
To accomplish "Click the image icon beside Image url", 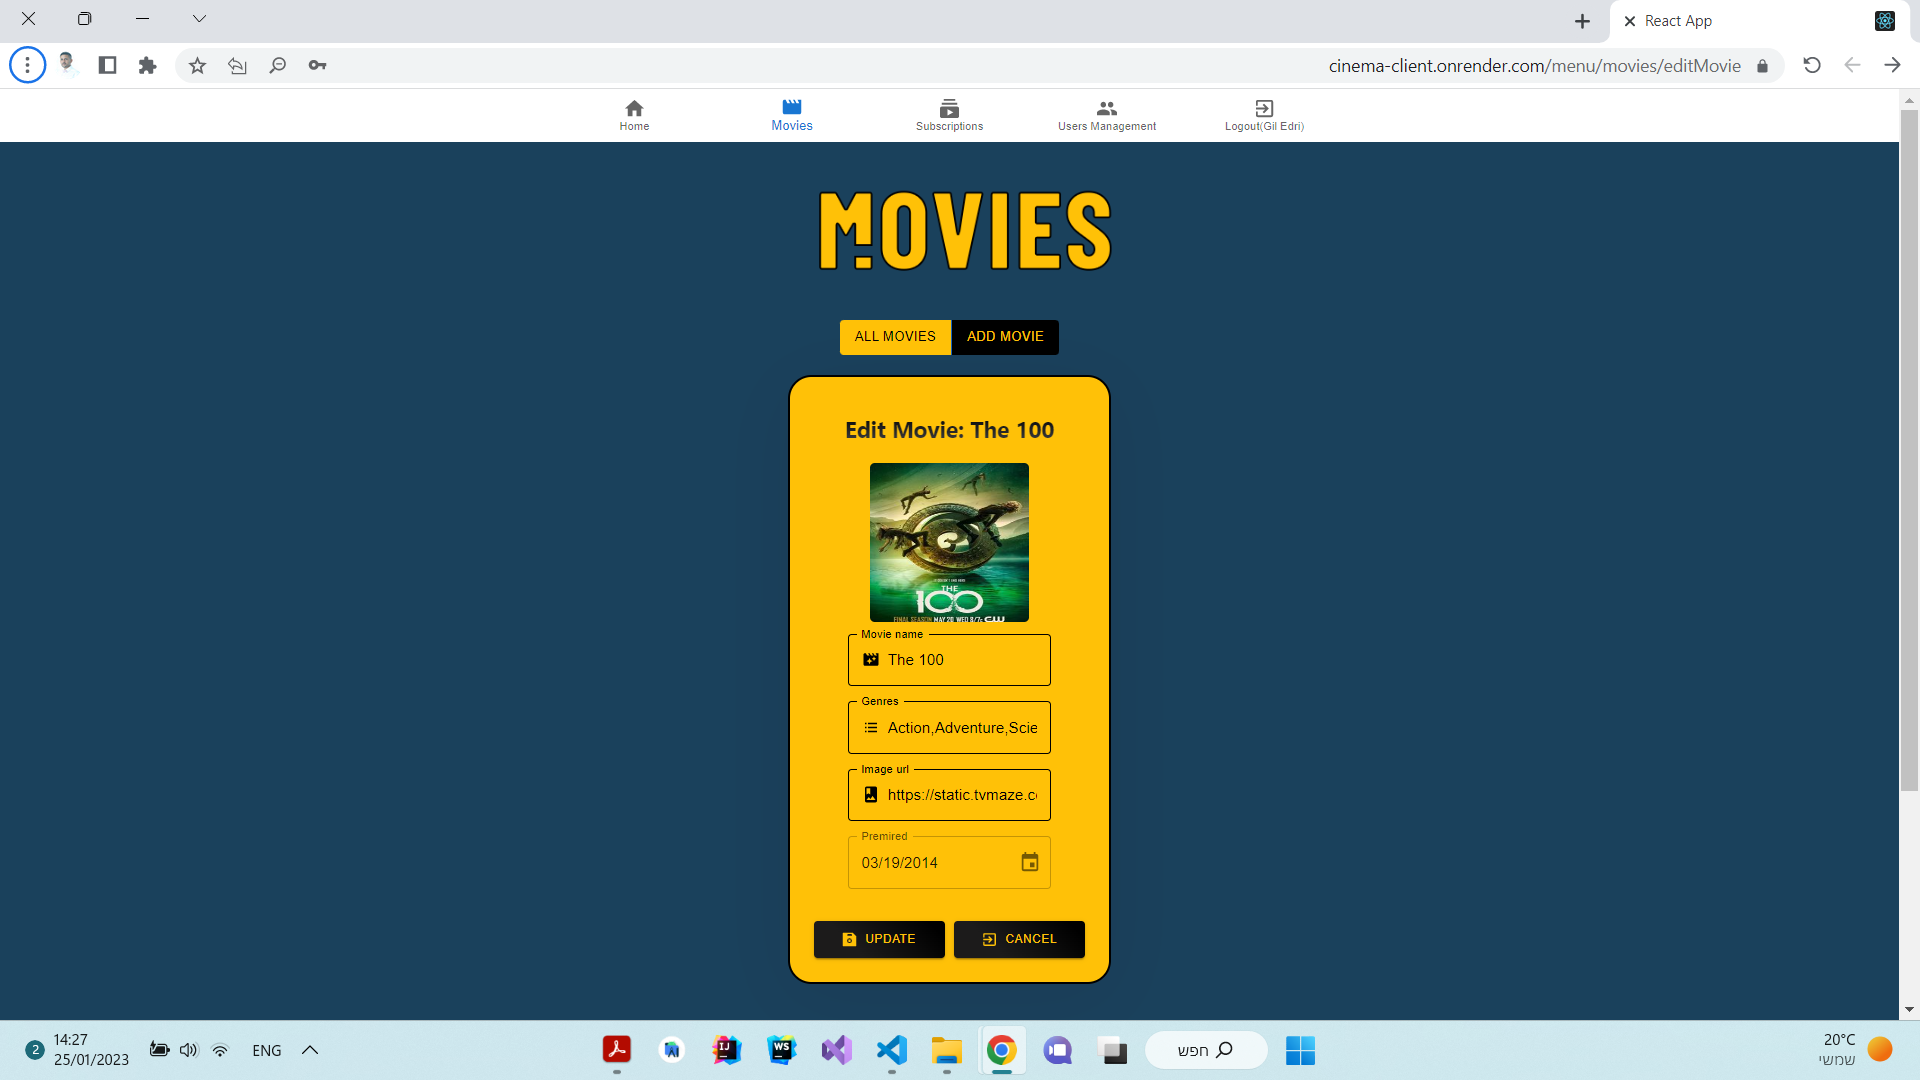I will [869, 795].
